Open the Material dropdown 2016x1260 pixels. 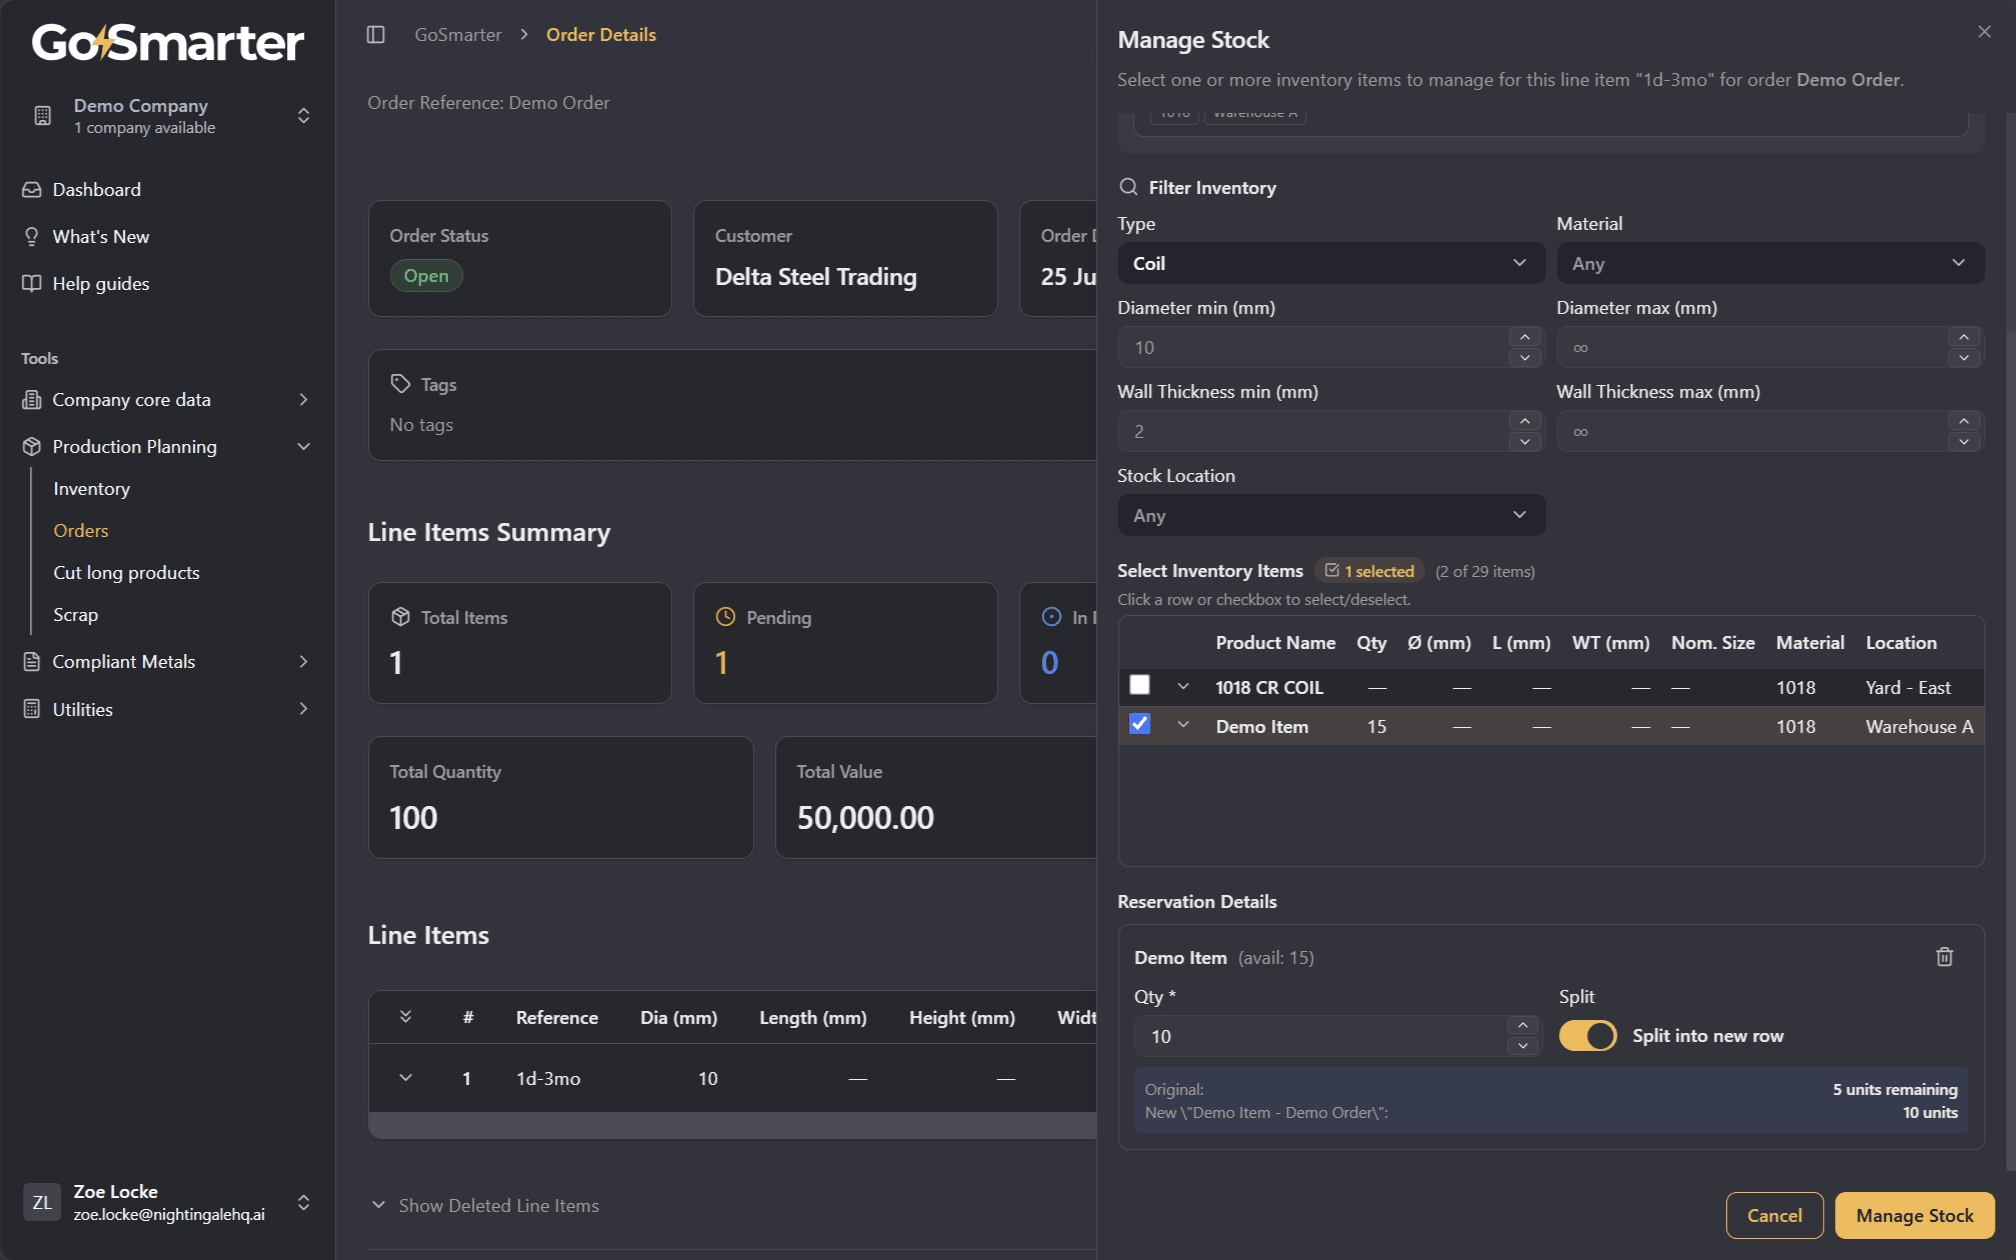click(1770, 263)
